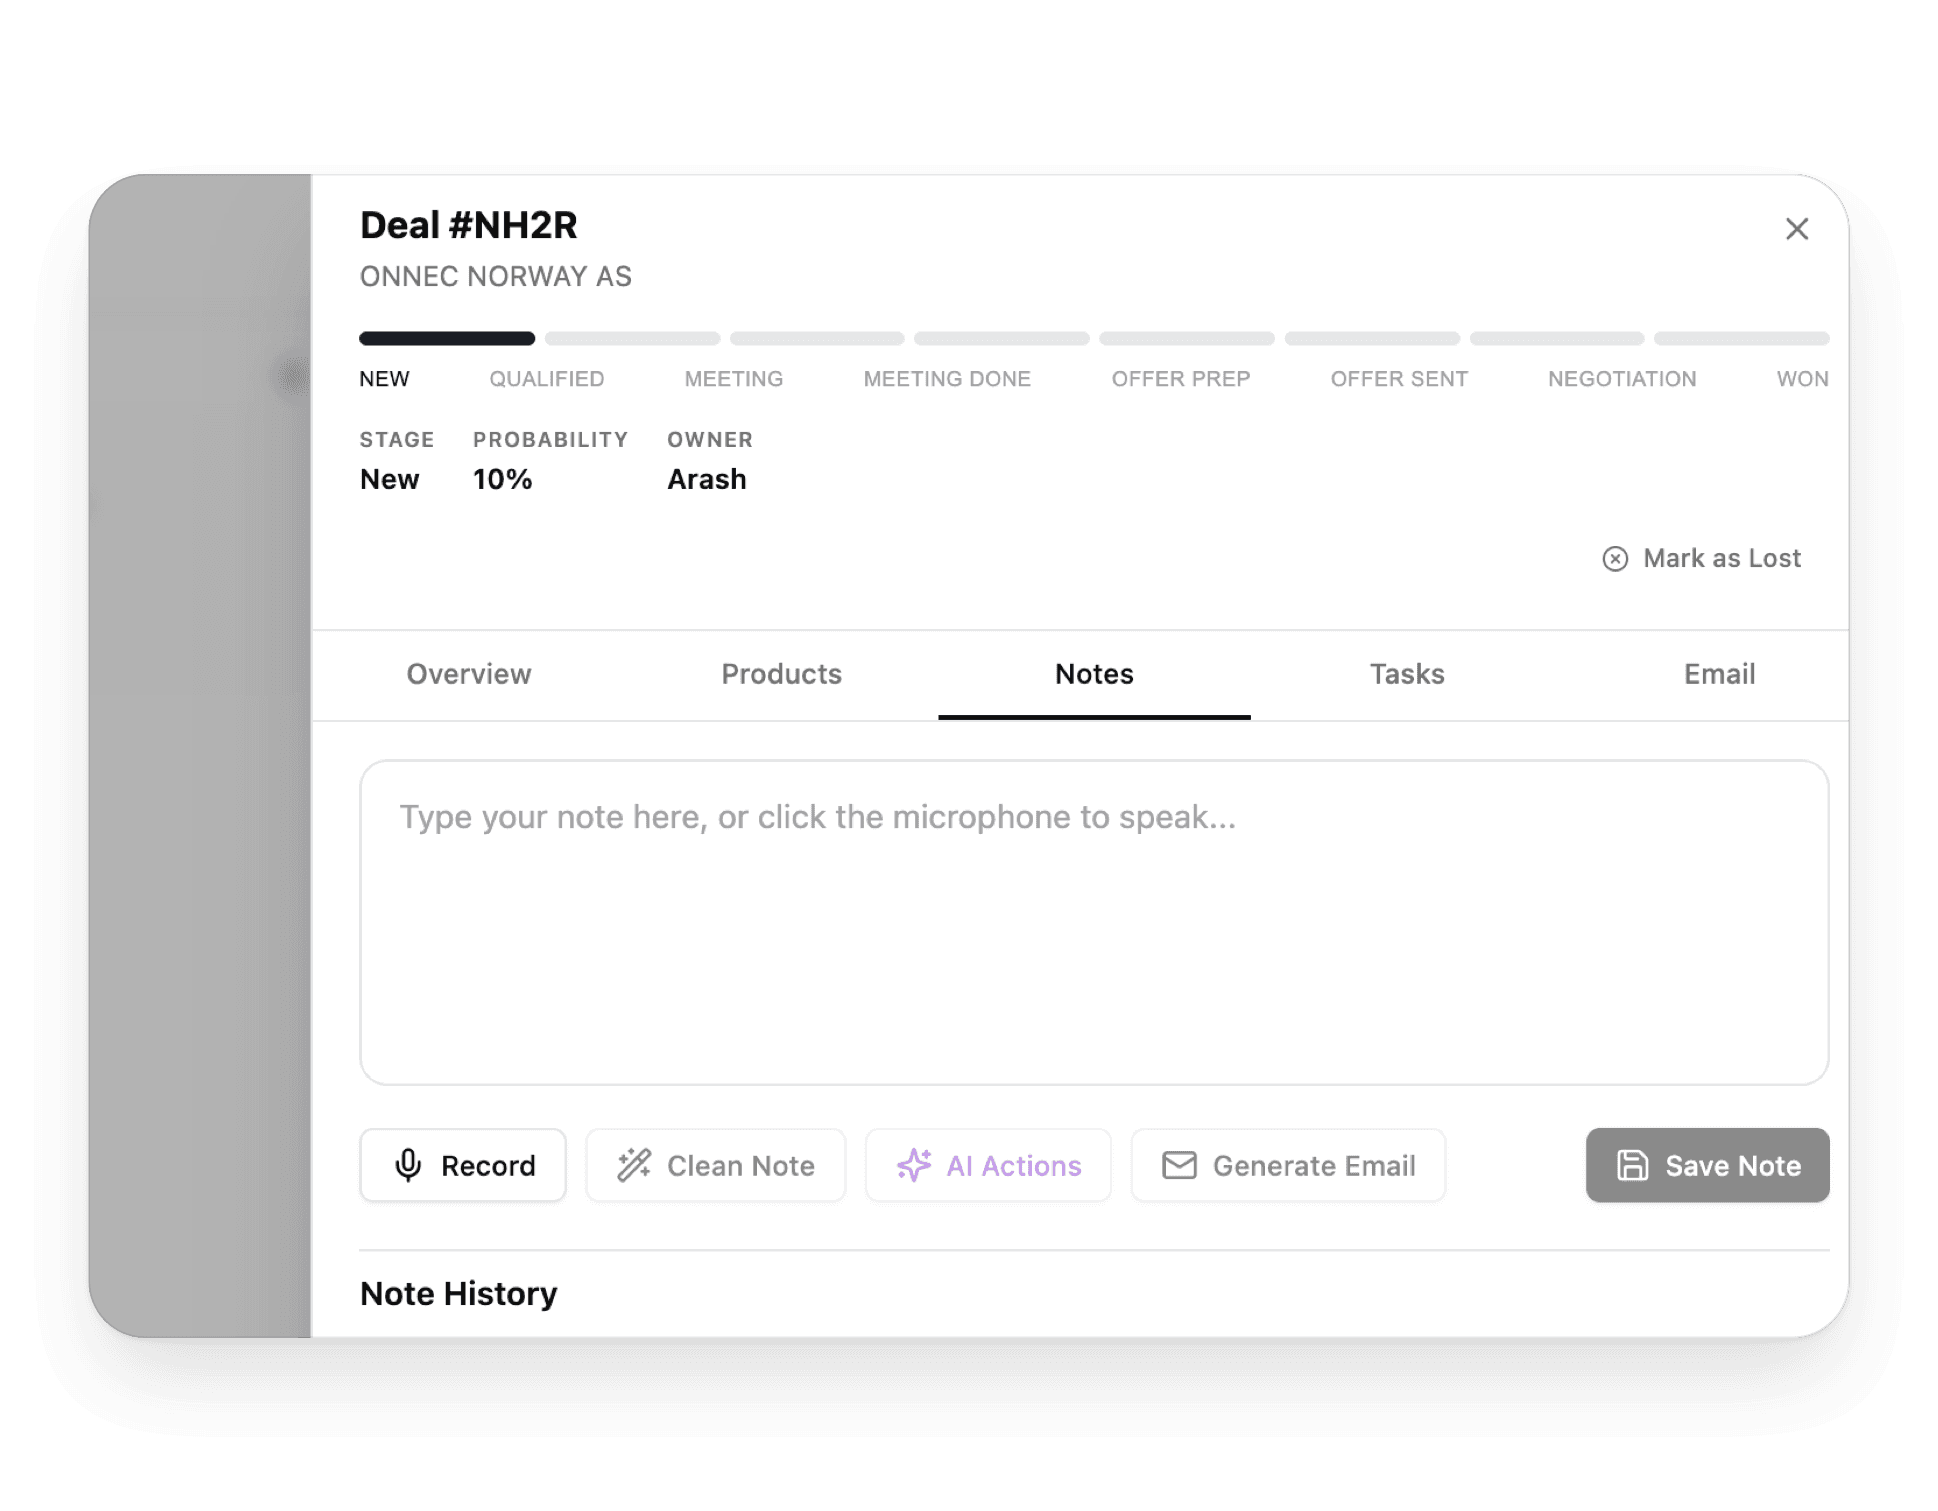Screen dimensions: 1938x1511
Task: Click the PROBABILITY field label
Action: [551, 440]
